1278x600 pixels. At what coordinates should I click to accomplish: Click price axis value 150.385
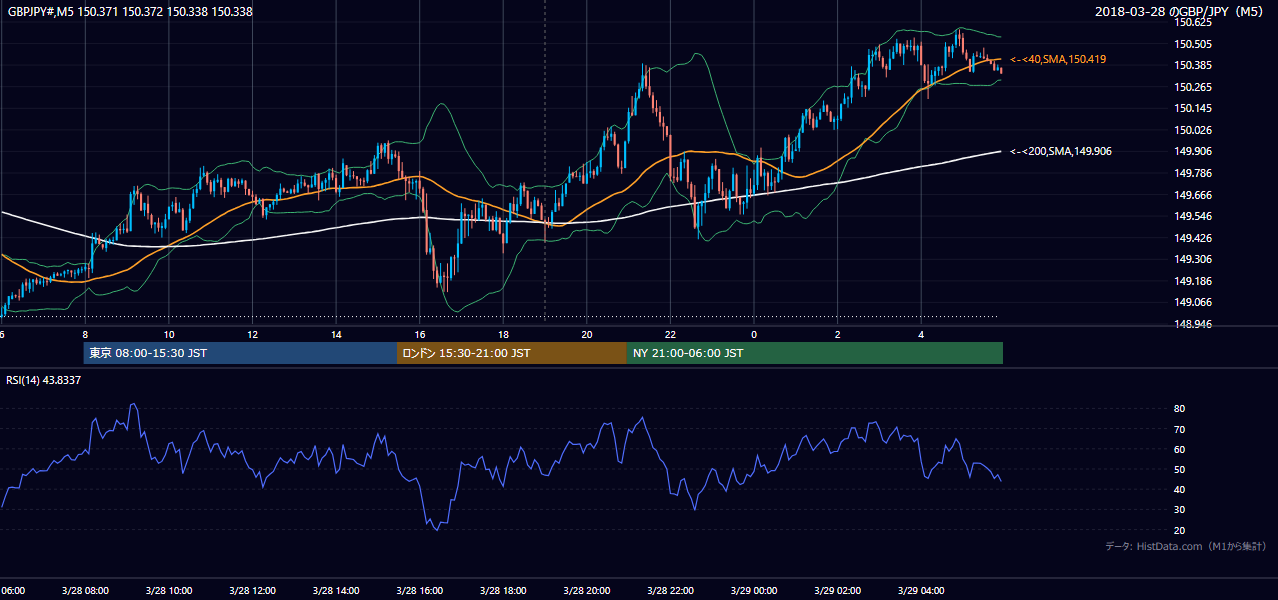pyautogui.click(x=1193, y=66)
